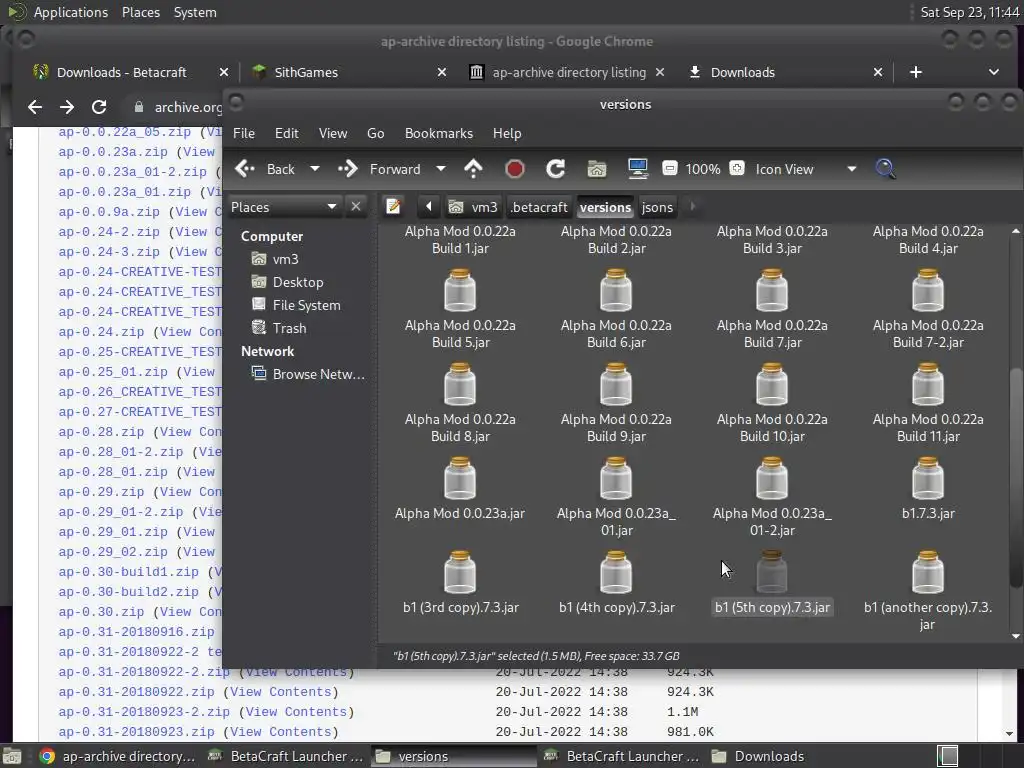The image size is (1024, 768).
Task: Select Alpha Mod 0.0.22a Build 10.jar
Action: 772,402
